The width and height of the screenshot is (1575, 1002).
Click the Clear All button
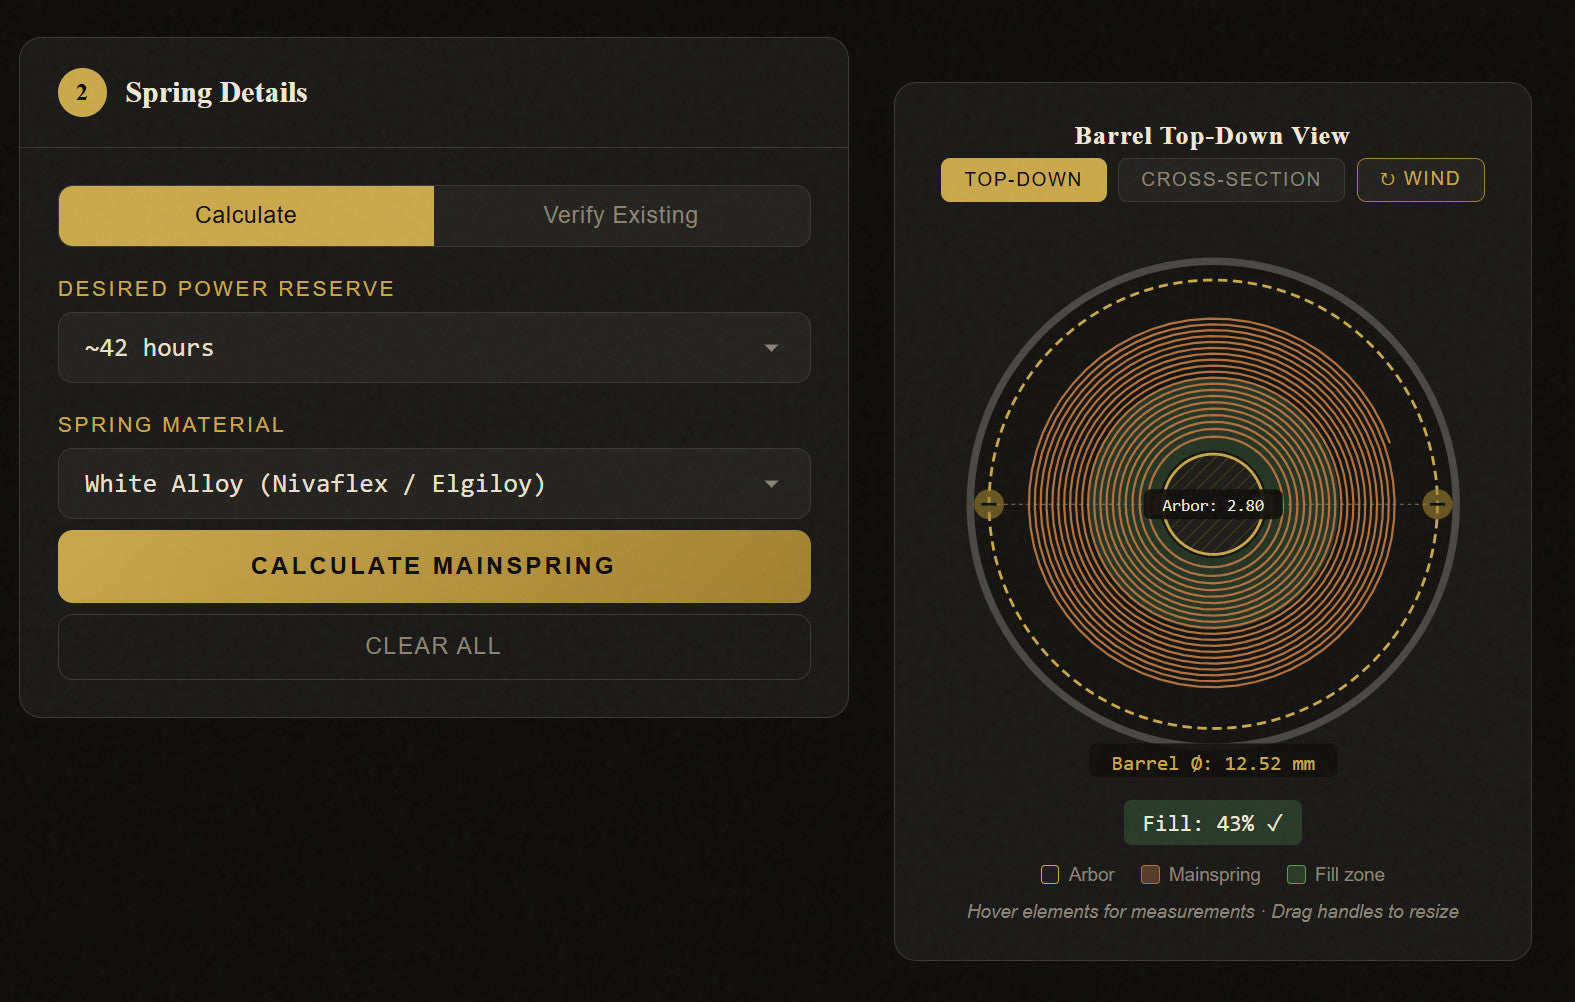434,646
